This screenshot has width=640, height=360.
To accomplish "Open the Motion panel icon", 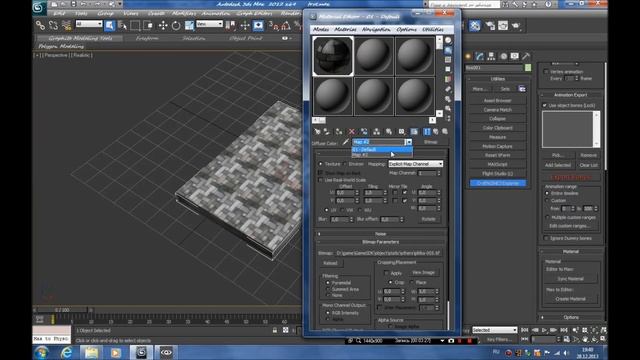I will coord(503,56).
